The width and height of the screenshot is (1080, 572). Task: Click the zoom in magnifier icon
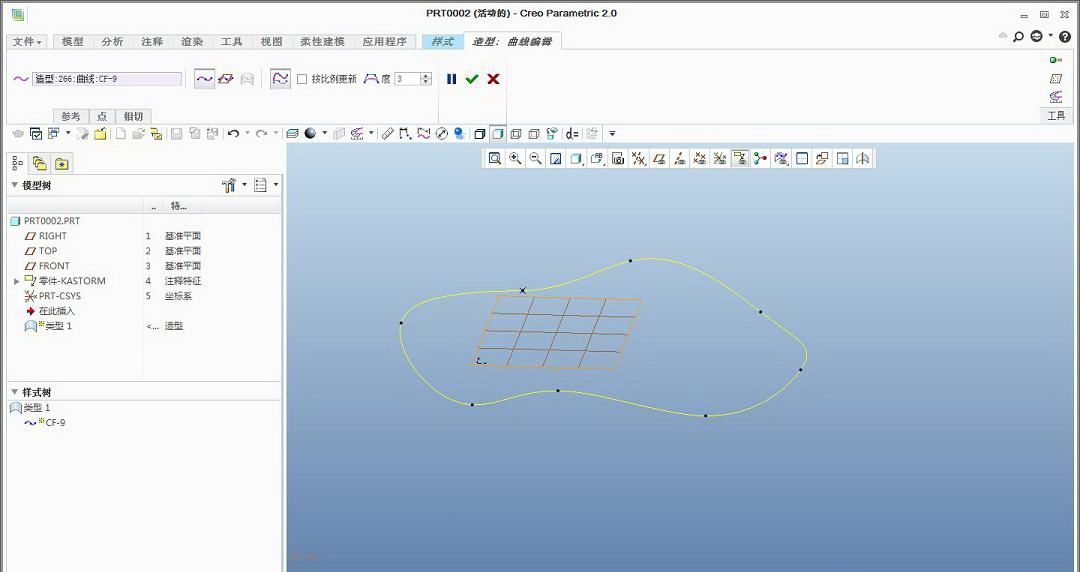[515, 158]
